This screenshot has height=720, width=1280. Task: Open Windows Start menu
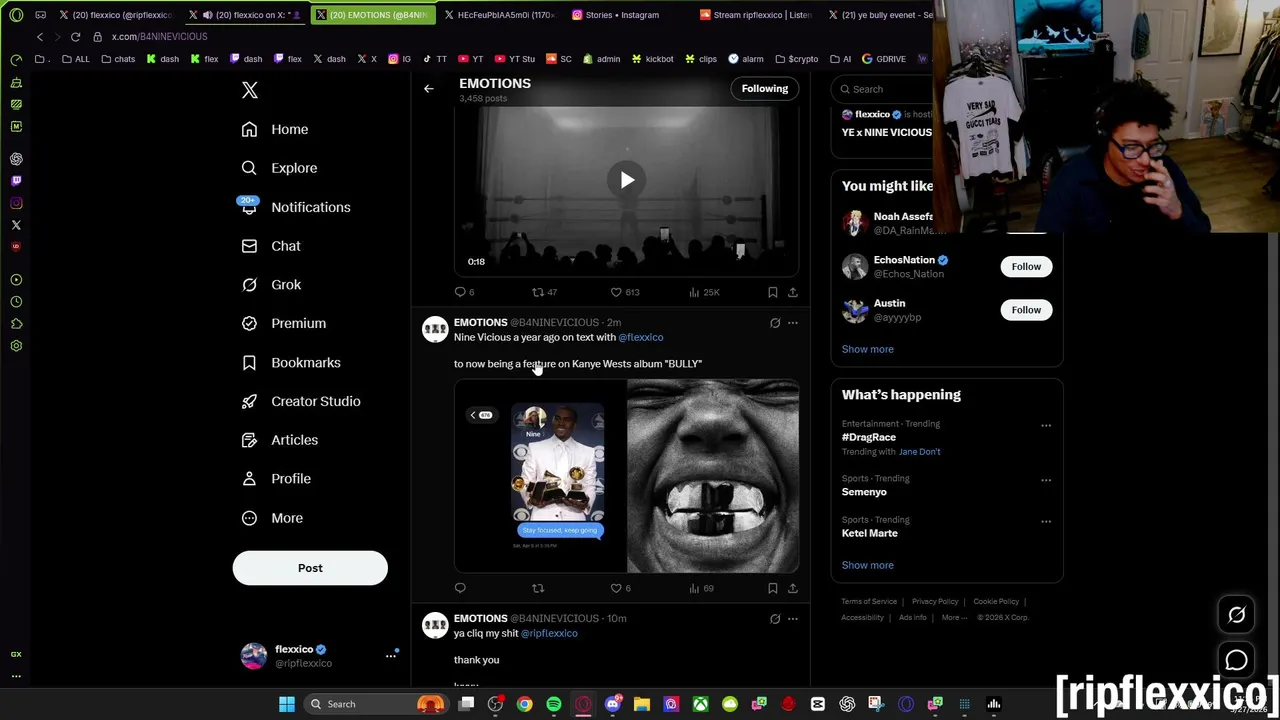point(287,704)
